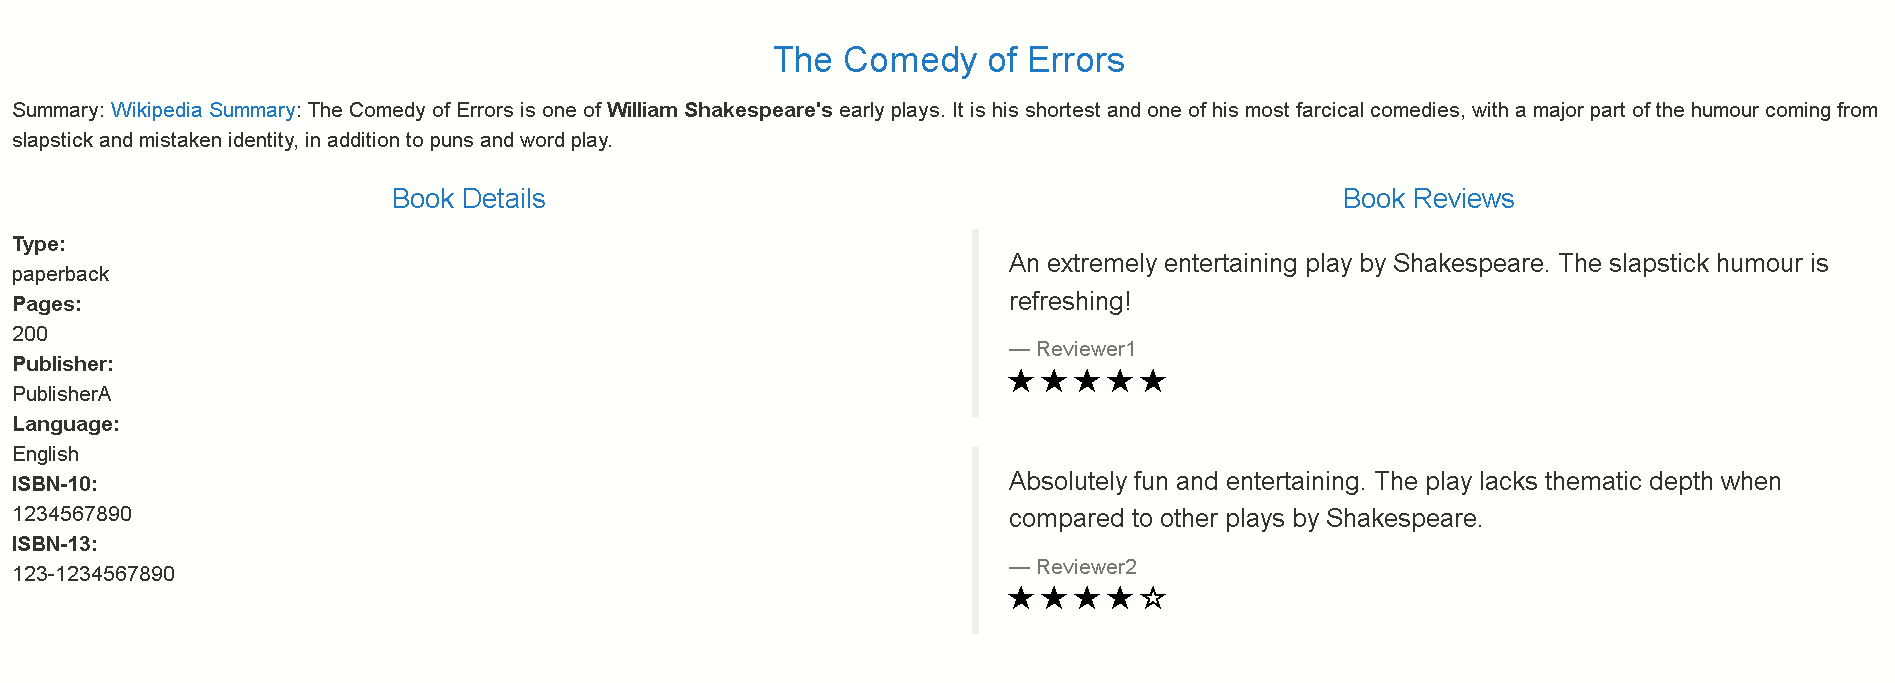The height and width of the screenshot is (683, 1895).
Task: Click the third star in Reviewer1's rating
Action: 1087,381
